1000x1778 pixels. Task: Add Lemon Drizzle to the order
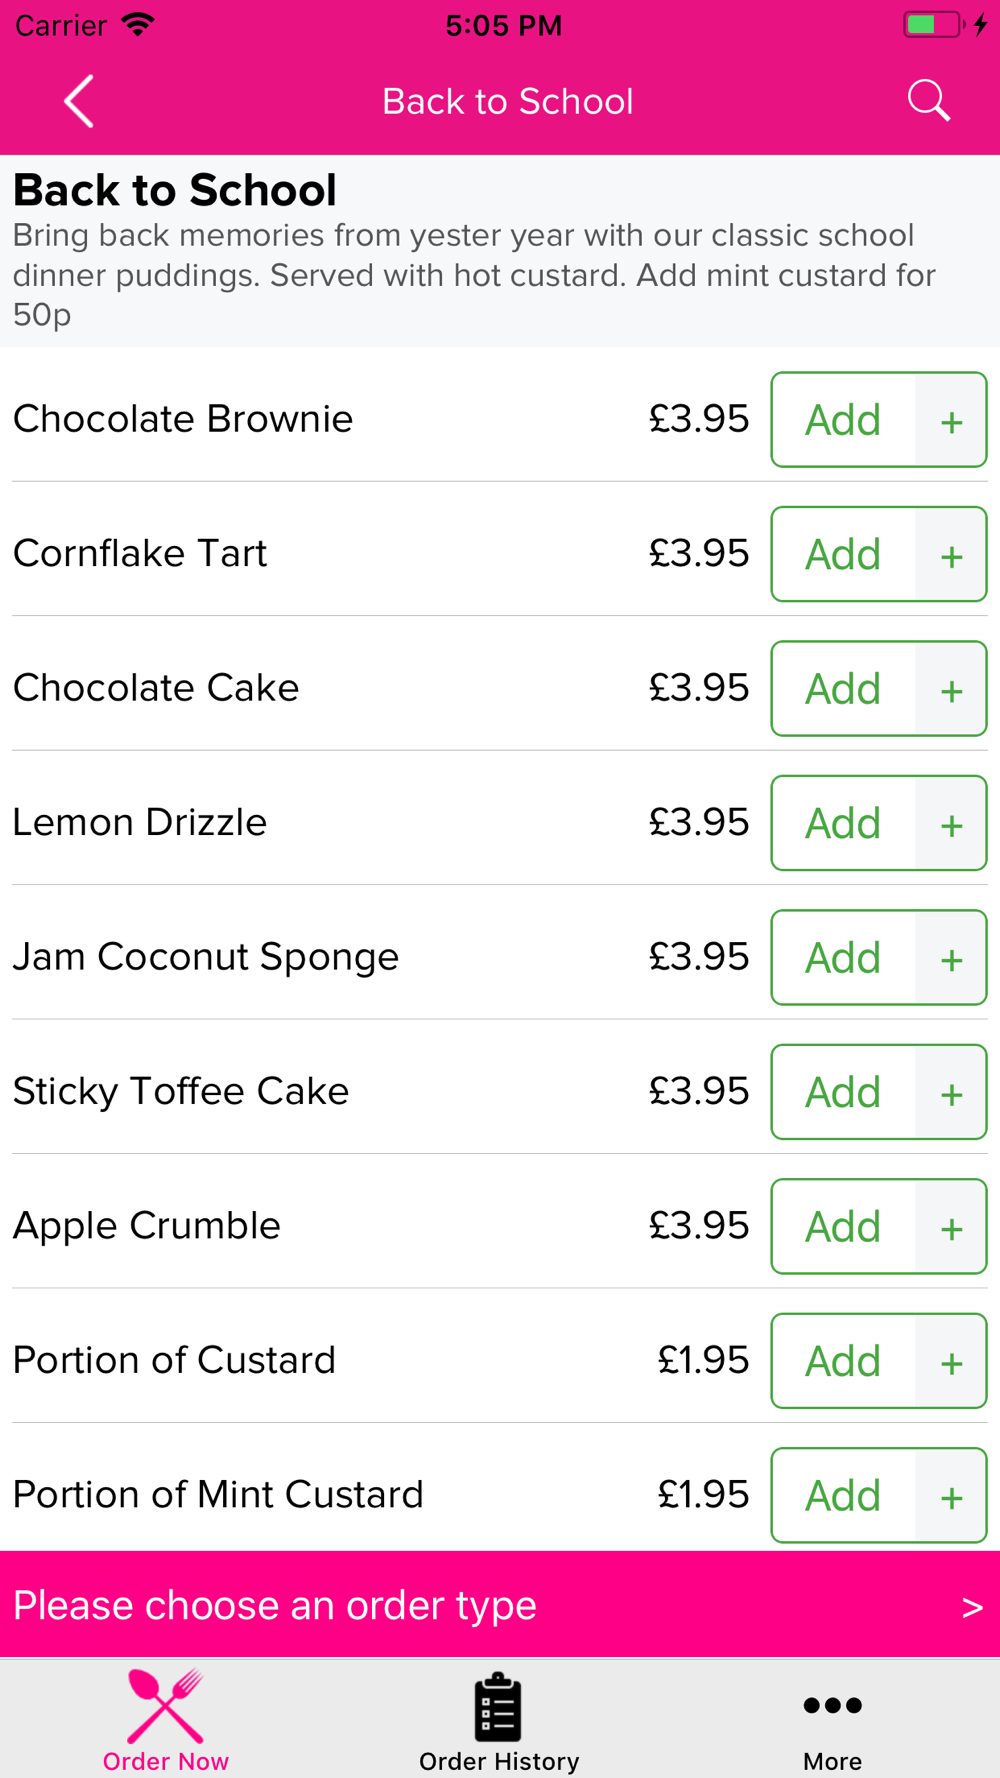(x=843, y=823)
